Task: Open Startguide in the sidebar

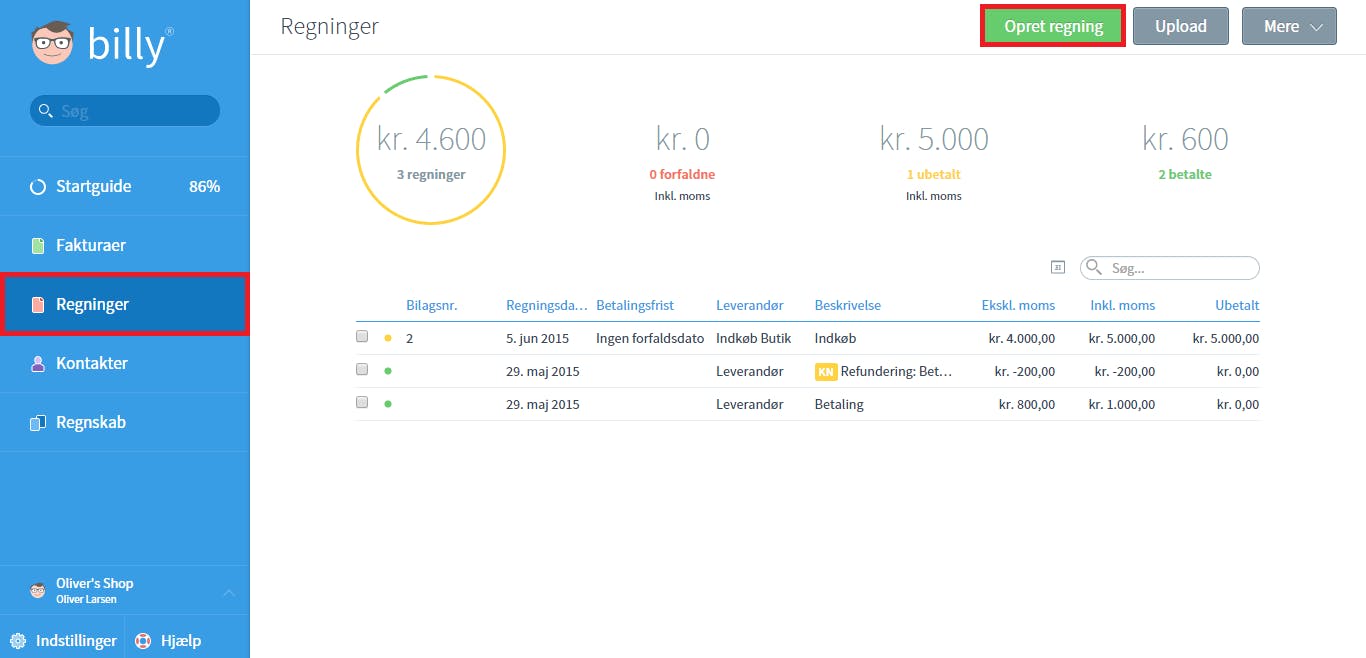Action: [x=125, y=186]
